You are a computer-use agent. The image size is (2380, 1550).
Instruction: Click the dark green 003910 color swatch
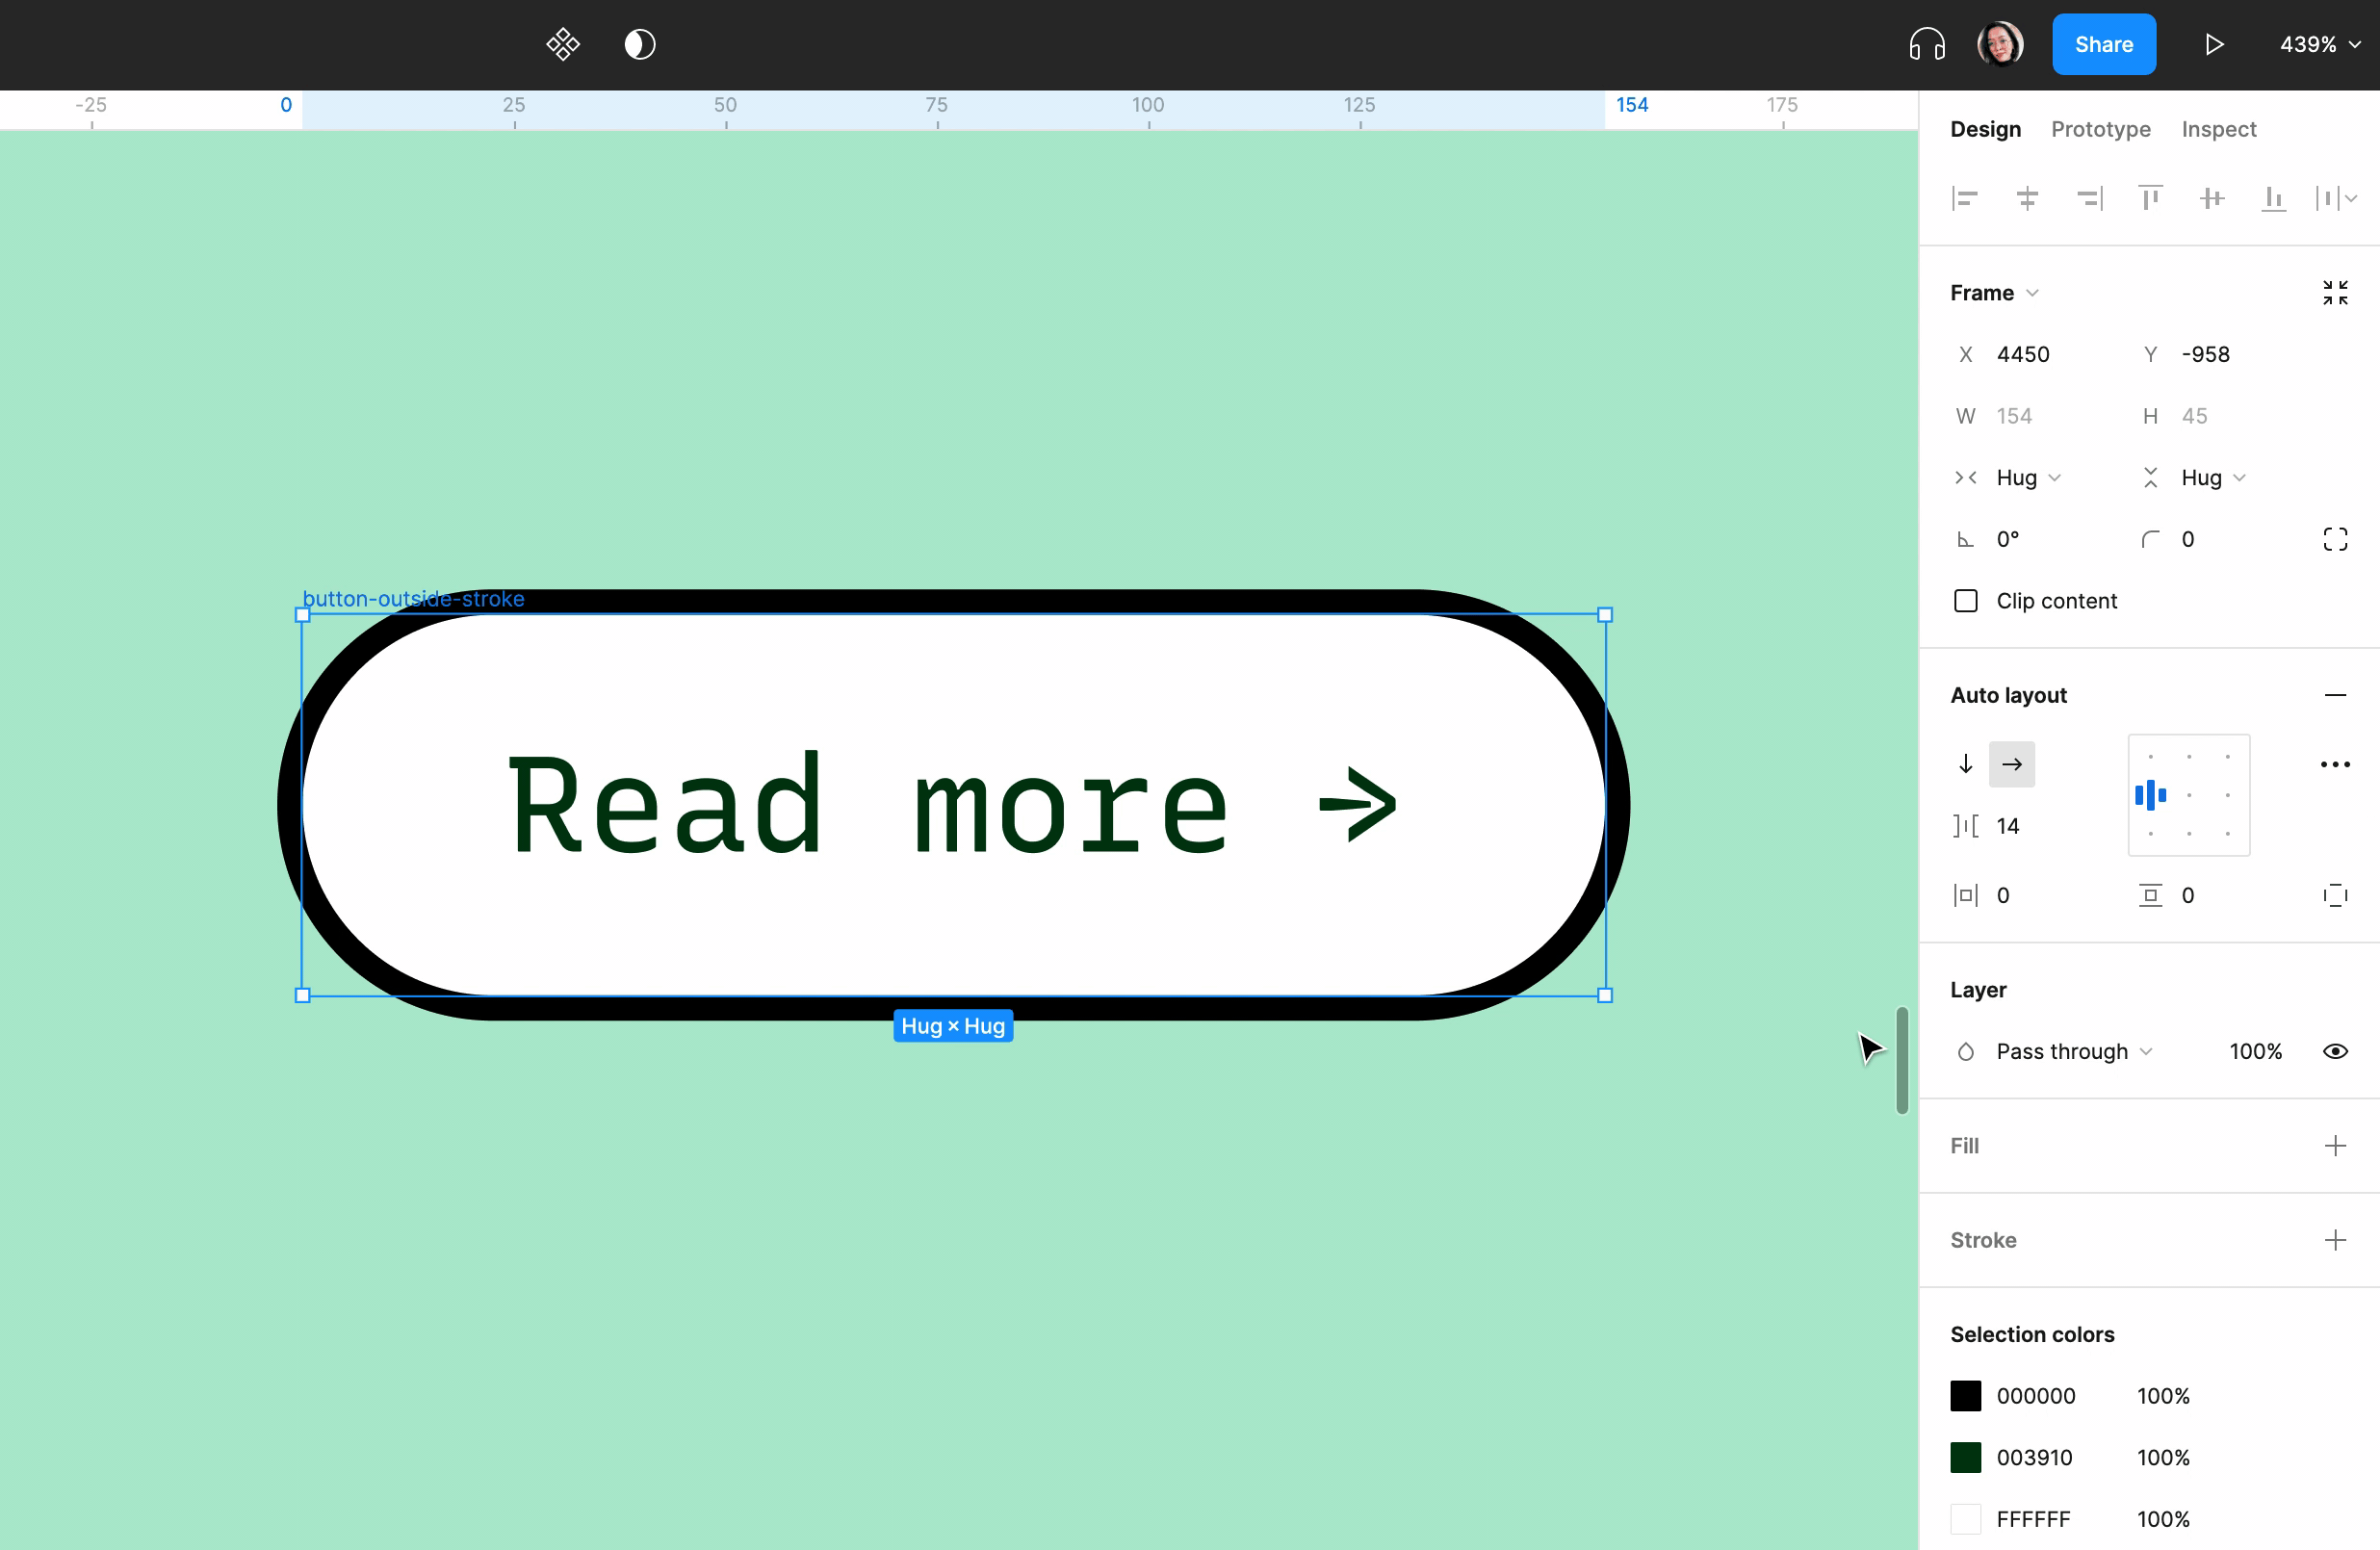1965,1458
